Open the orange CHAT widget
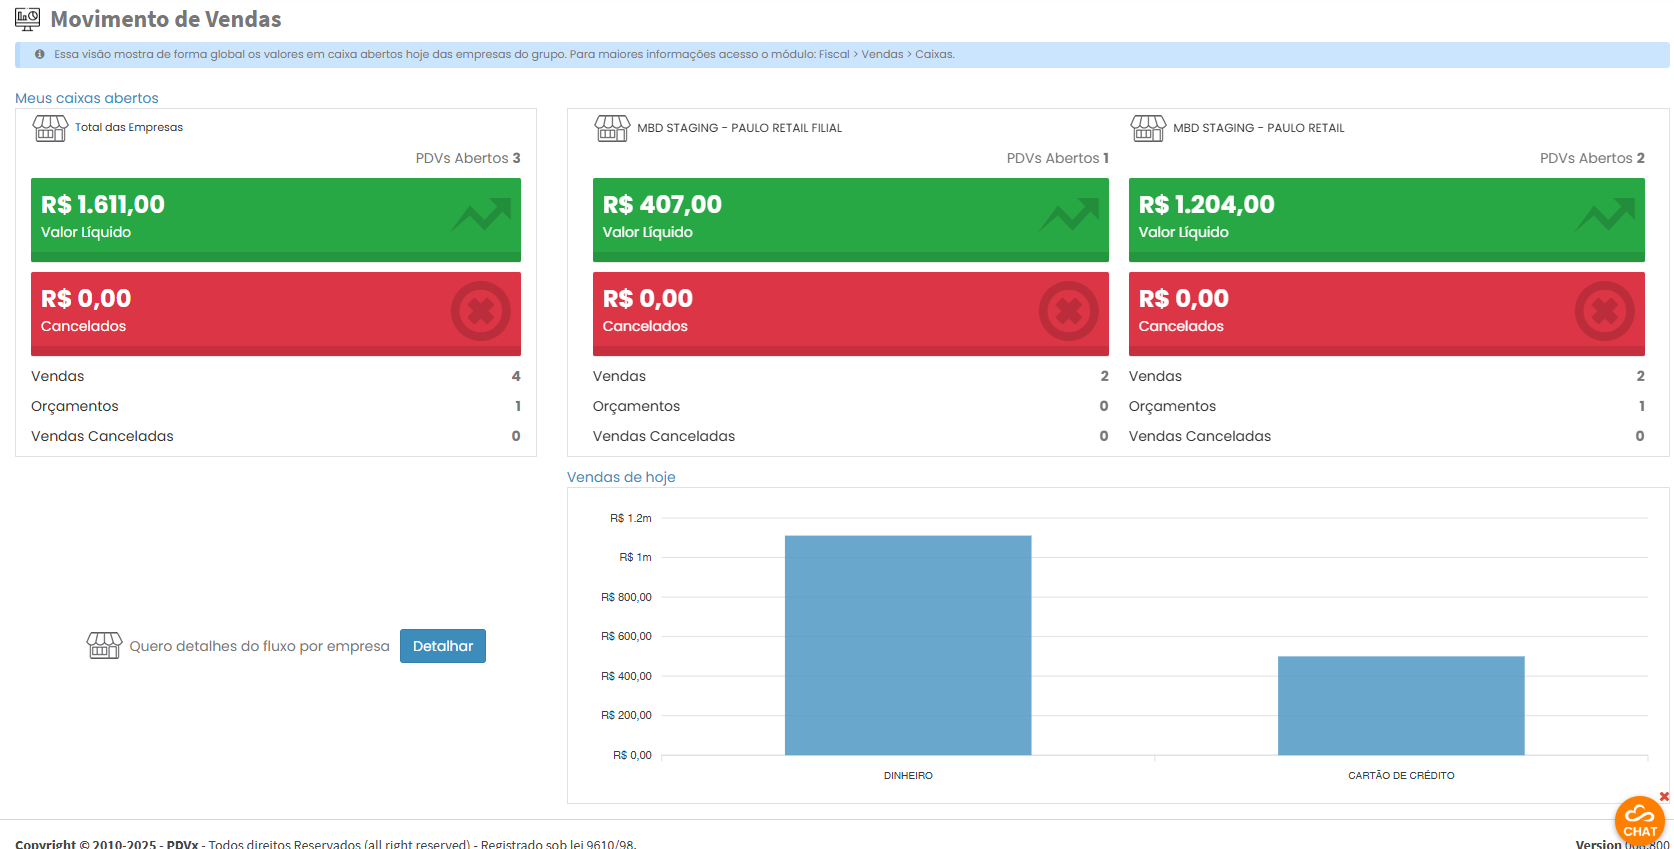Viewport: 1674px width, 849px height. click(1639, 821)
